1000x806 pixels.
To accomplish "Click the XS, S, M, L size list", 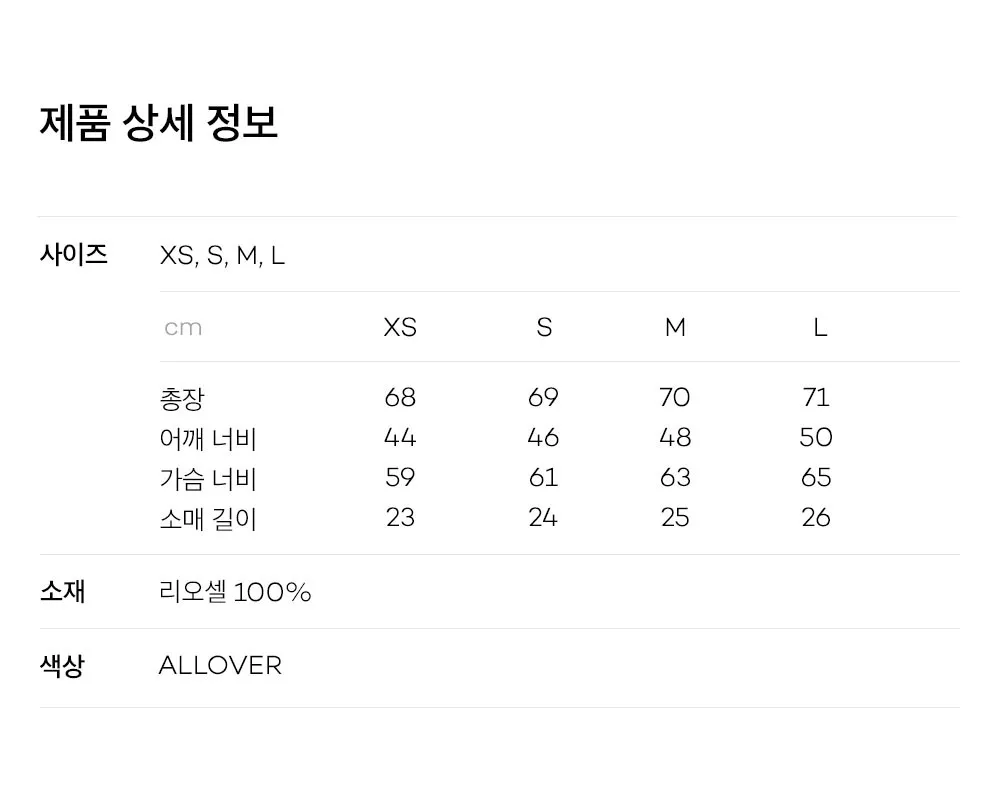I will click(222, 256).
